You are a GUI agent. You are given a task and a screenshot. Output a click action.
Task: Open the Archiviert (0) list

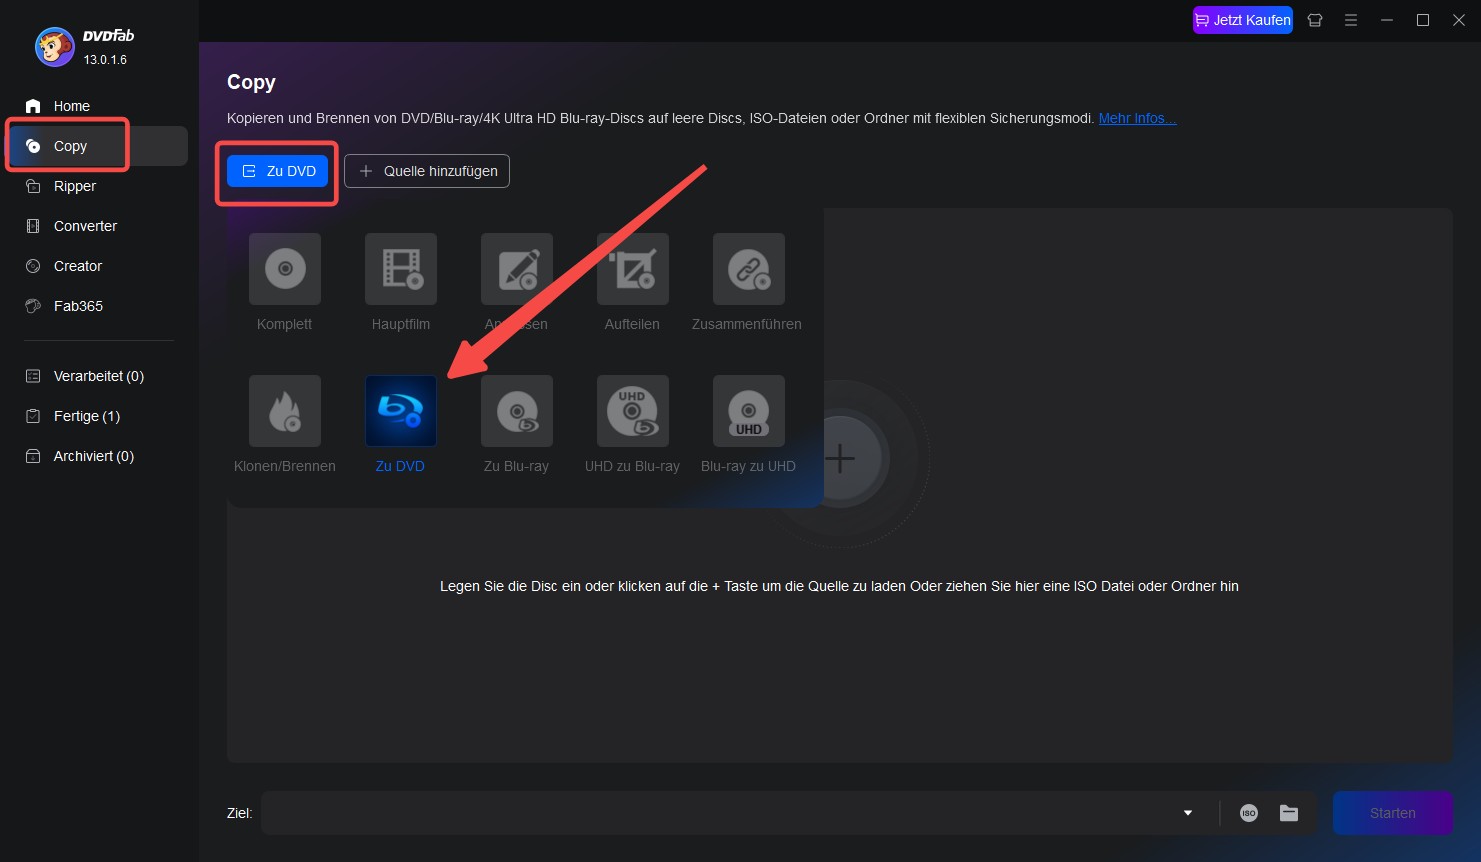pyautogui.click(x=93, y=456)
